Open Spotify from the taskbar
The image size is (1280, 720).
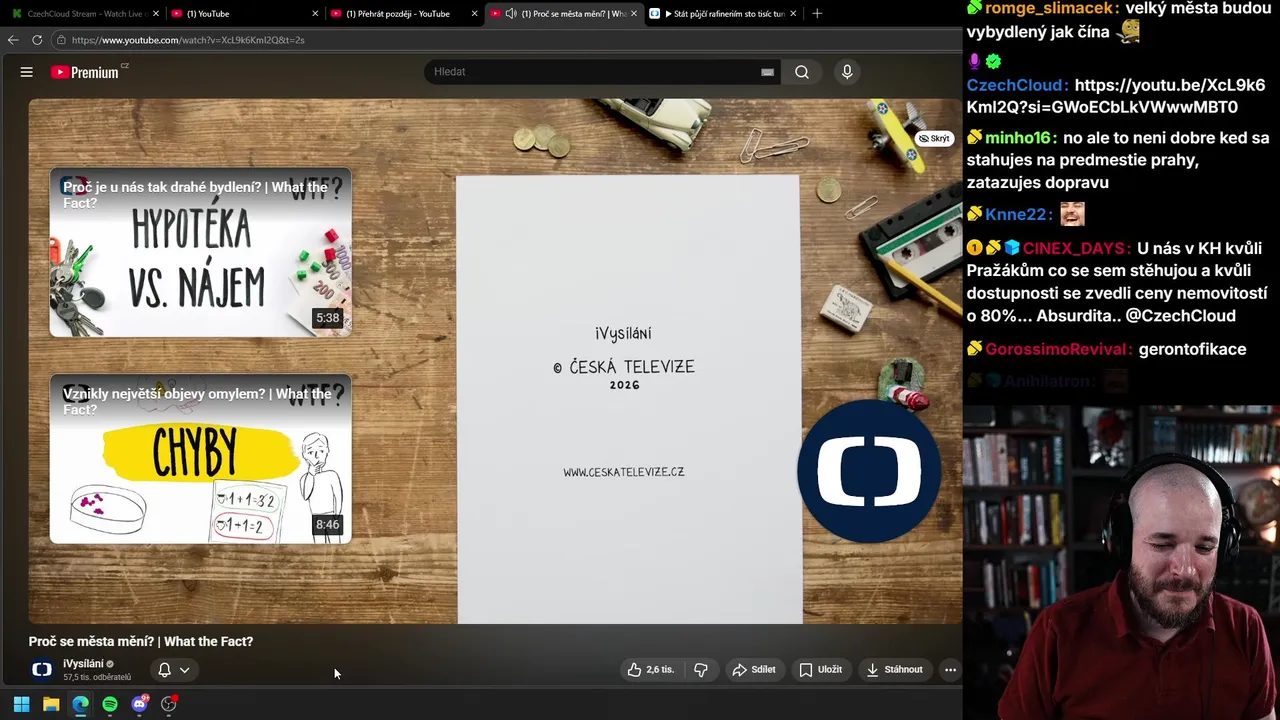110,704
